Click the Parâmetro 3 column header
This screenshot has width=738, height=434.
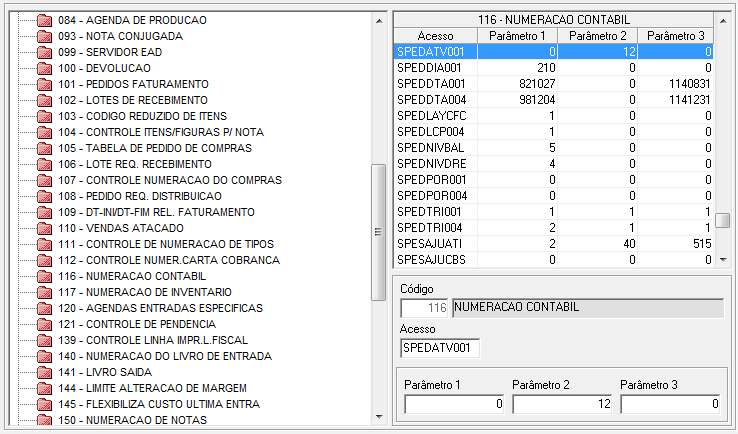tap(675, 36)
